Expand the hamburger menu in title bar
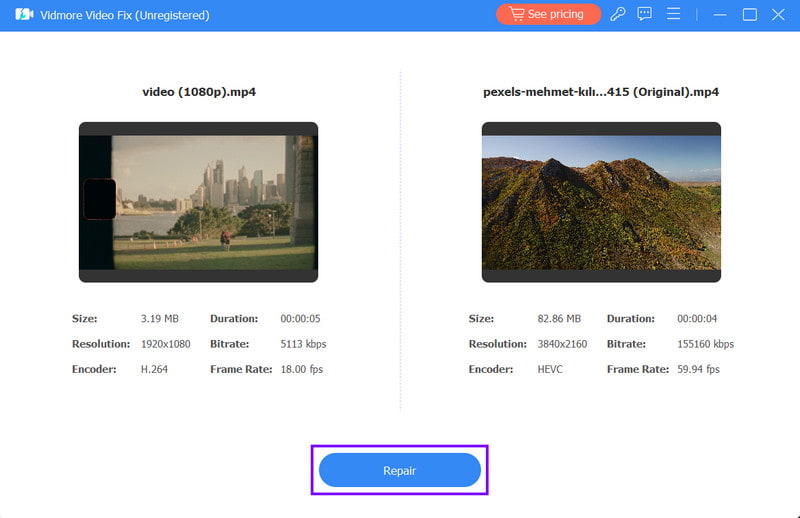 (x=674, y=15)
